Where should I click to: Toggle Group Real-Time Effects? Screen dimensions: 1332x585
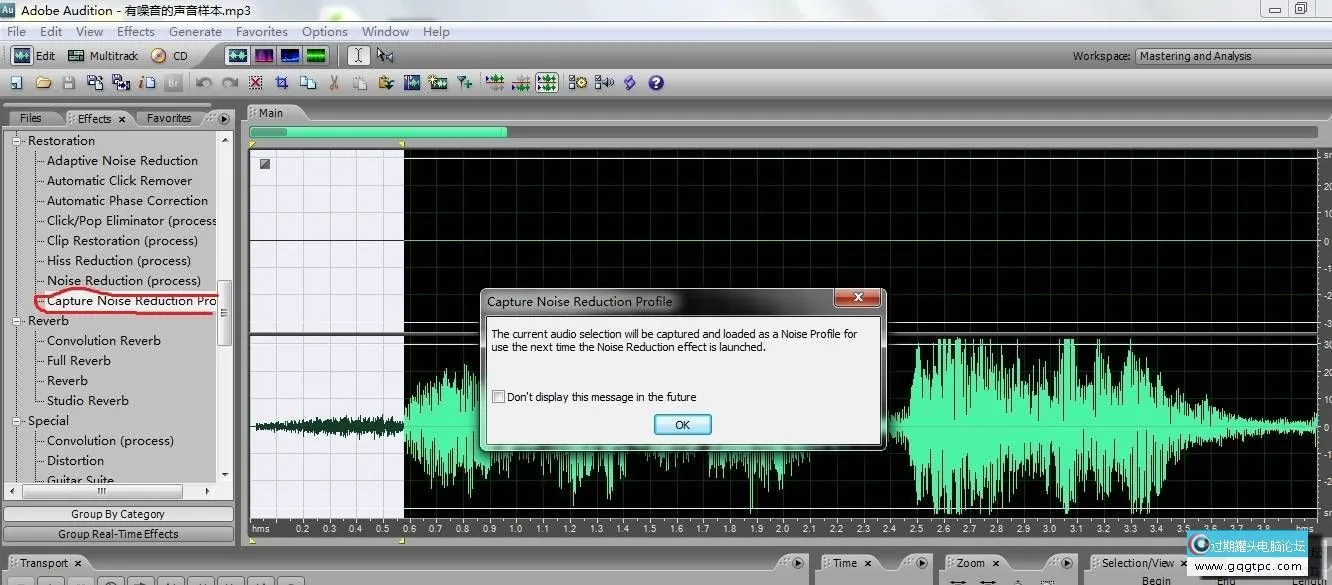pos(118,534)
